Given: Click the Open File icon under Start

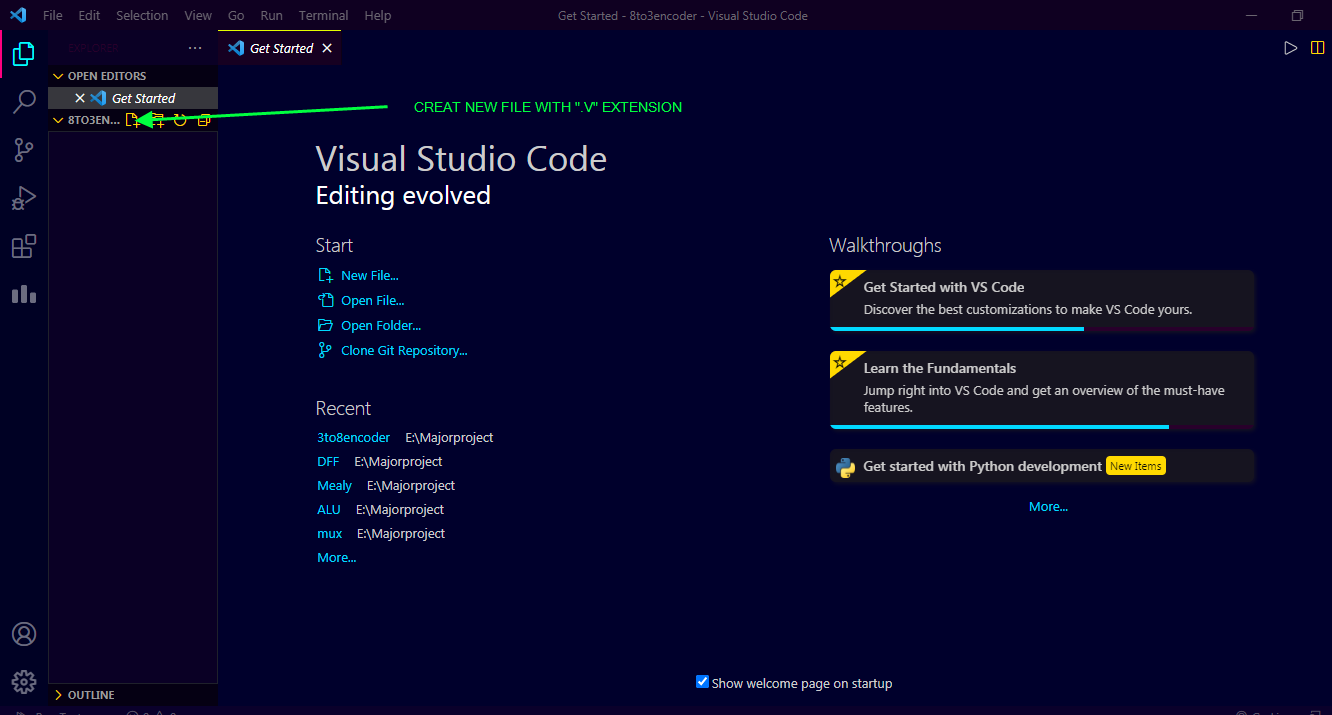Looking at the screenshot, I should pyautogui.click(x=325, y=300).
